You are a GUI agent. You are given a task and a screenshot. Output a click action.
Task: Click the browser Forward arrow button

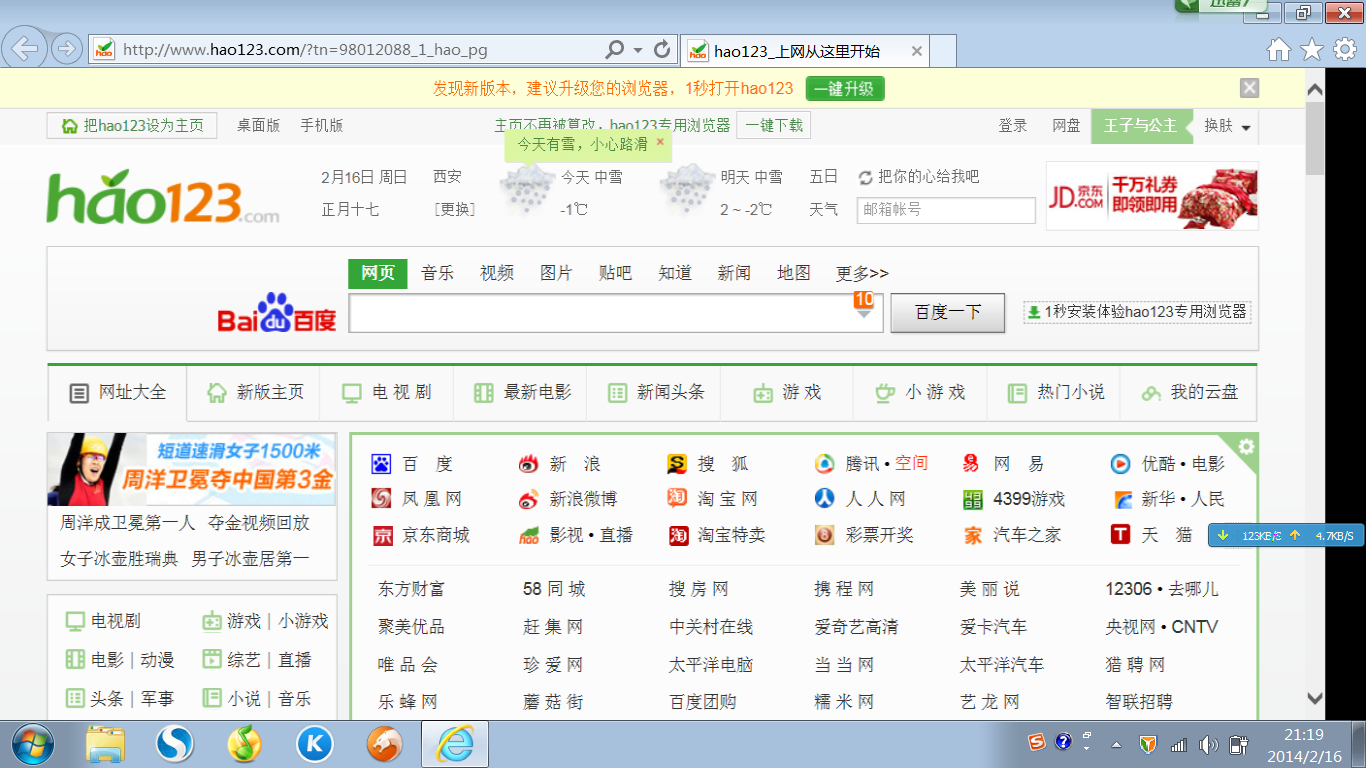66,48
